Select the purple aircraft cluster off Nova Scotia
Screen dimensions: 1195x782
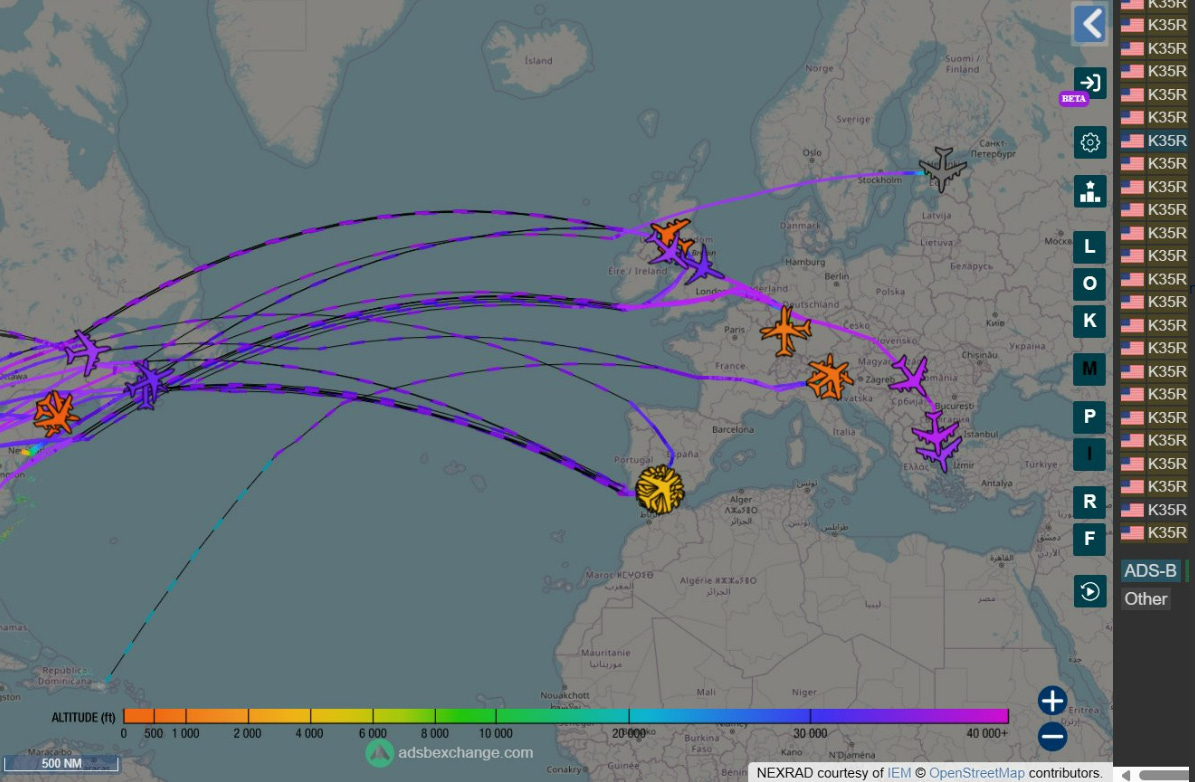148,384
